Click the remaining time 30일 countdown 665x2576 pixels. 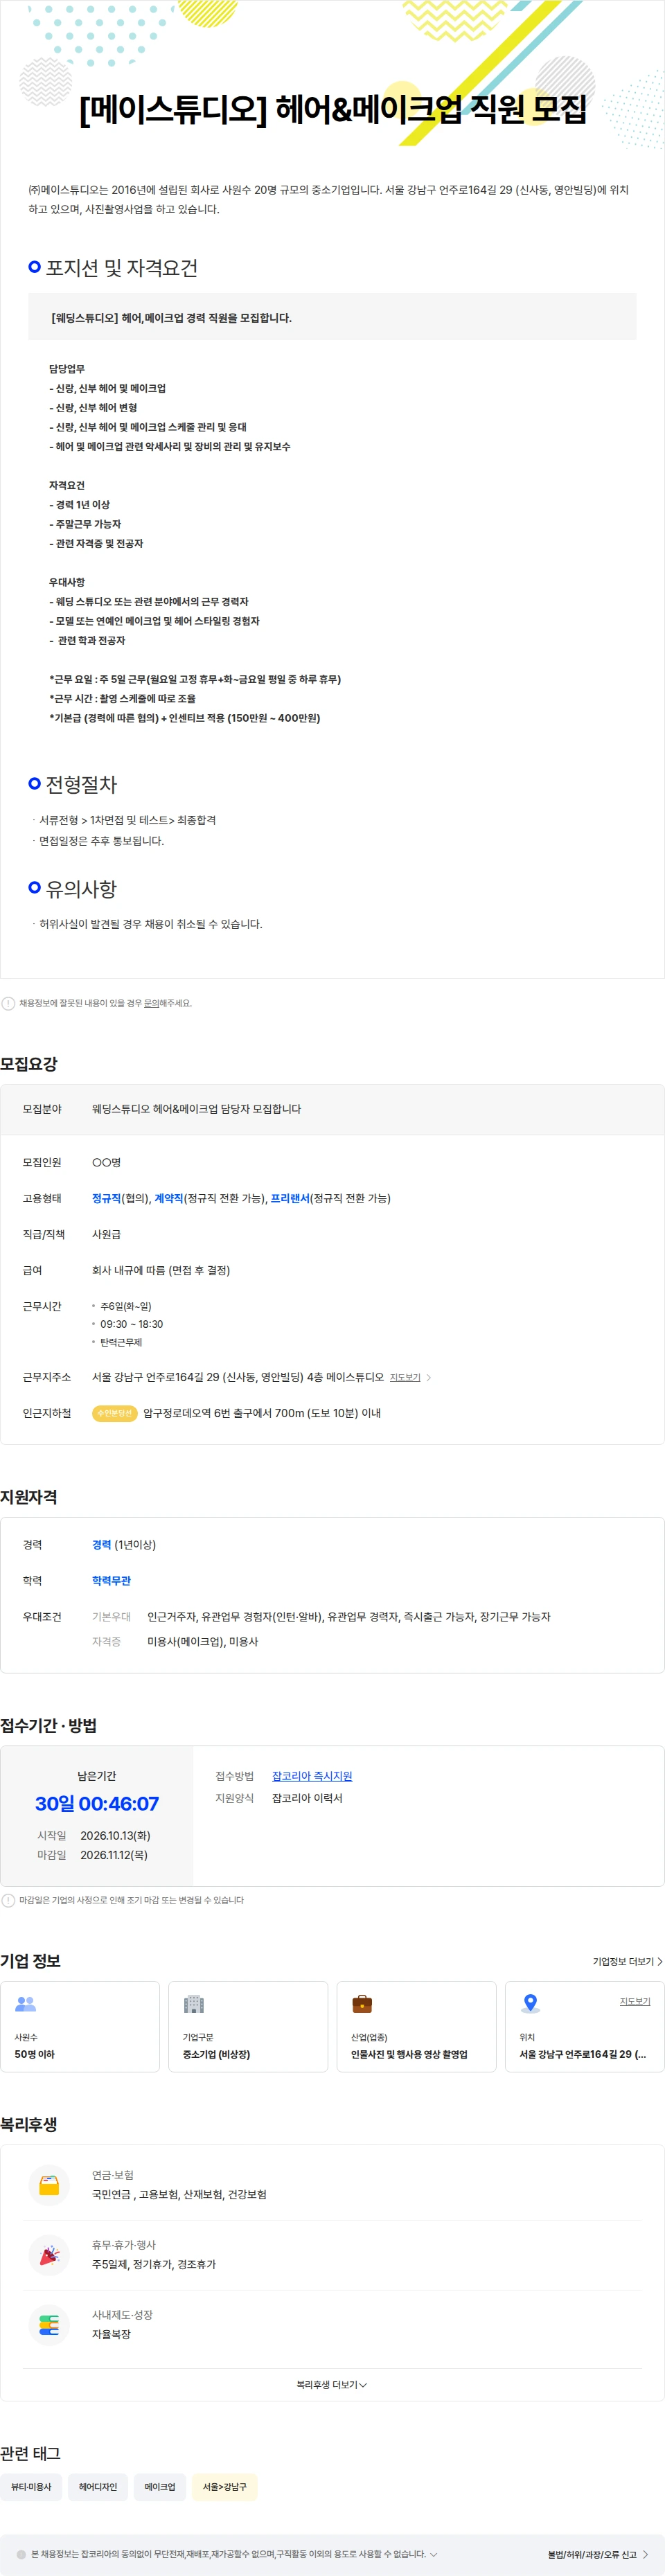click(97, 1804)
